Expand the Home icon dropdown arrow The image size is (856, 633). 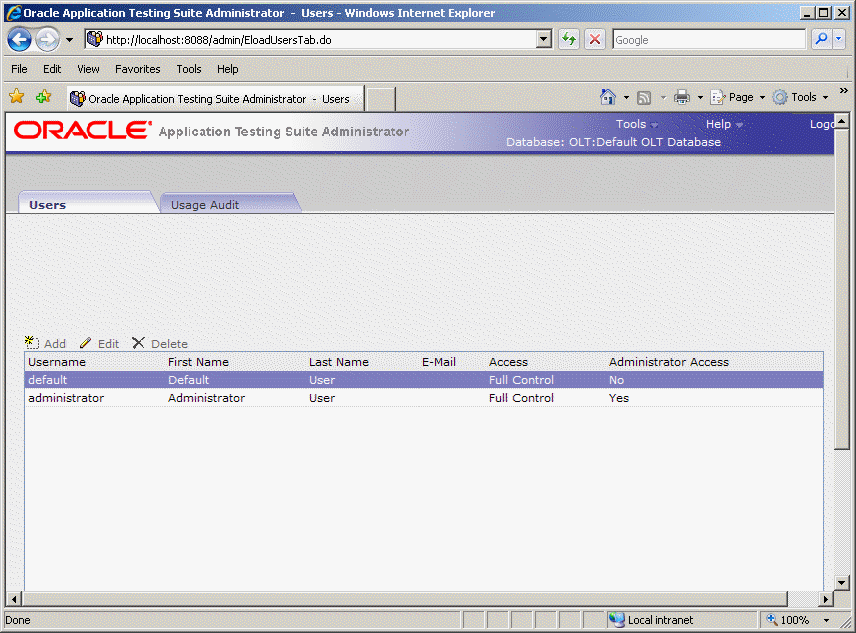(x=626, y=98)
